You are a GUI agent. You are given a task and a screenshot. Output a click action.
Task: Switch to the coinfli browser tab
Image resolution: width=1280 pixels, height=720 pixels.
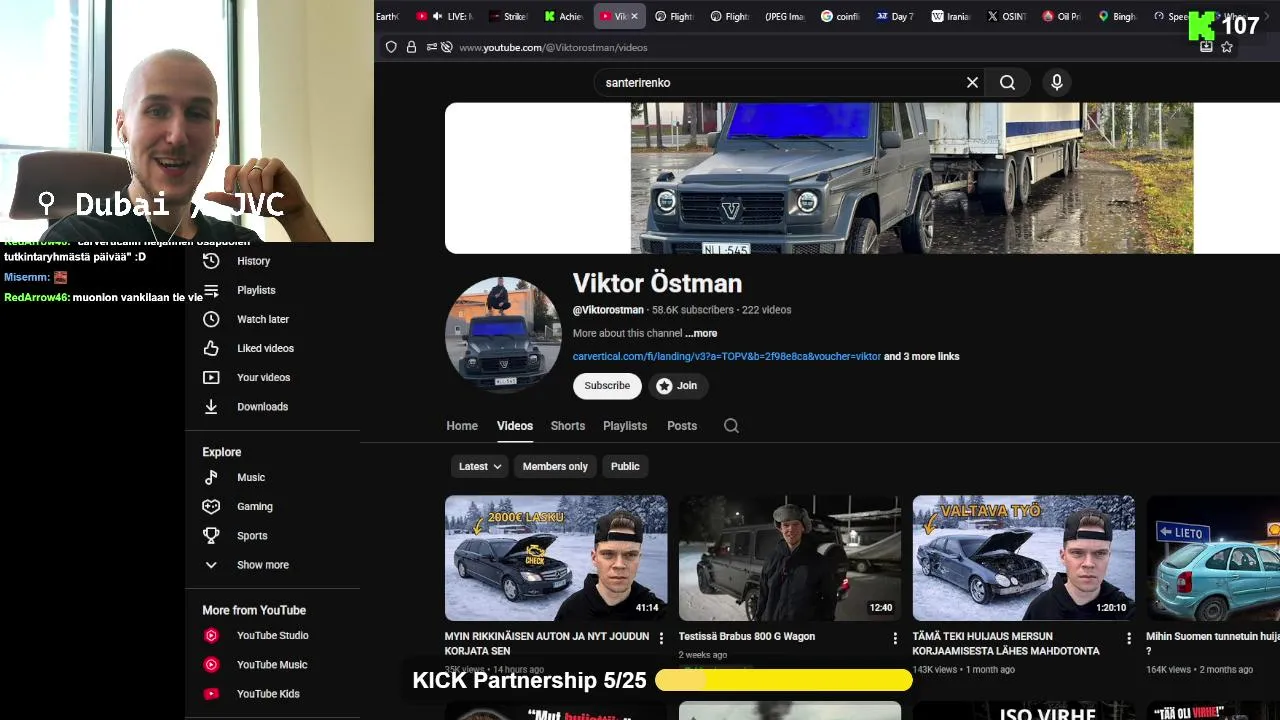(840, 16)
